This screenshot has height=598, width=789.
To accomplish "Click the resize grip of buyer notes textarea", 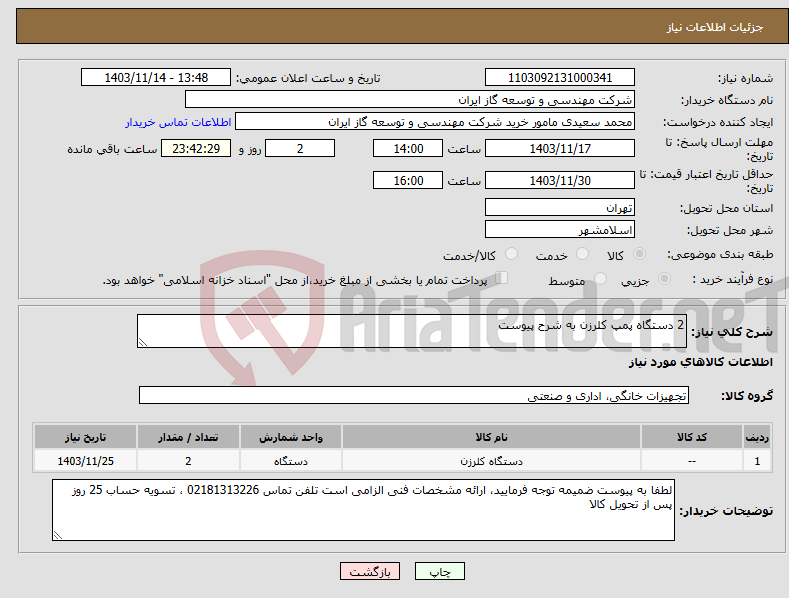I will pos(57,536).
